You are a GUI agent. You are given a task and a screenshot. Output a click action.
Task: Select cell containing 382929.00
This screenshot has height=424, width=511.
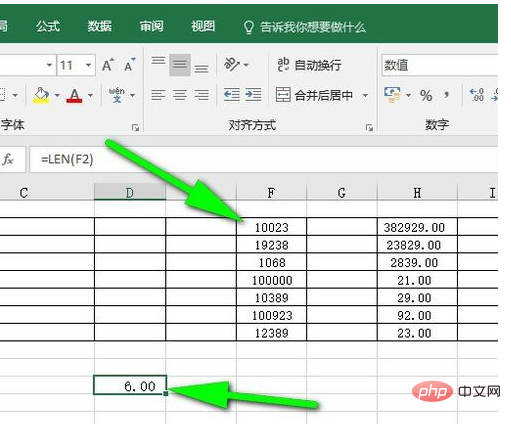point(417,227)
